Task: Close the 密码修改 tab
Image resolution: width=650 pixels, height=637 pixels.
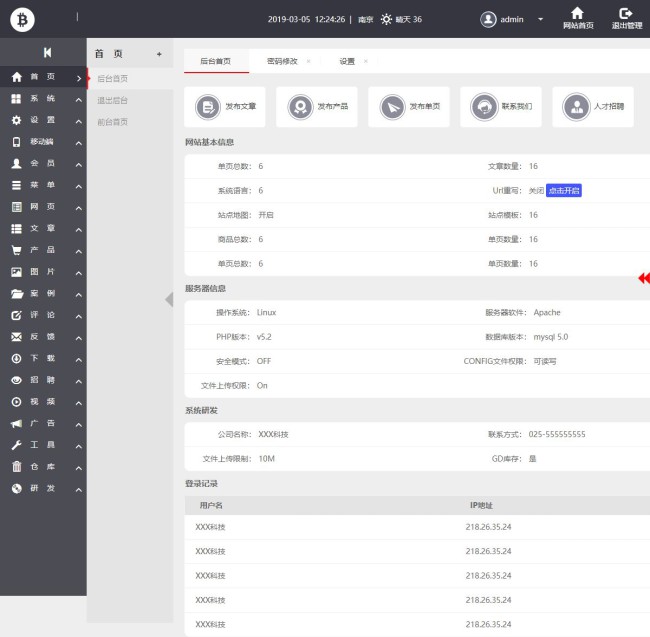Action: (308, 61)
